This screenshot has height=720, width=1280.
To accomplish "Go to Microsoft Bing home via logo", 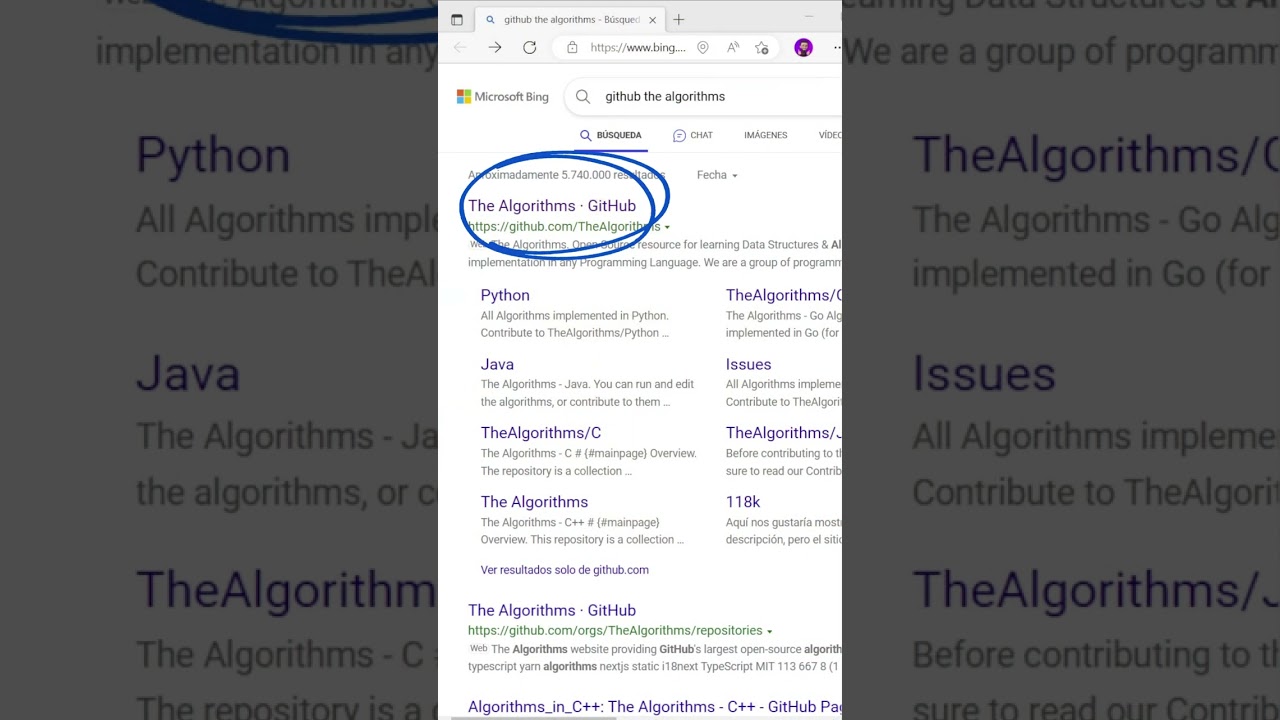I will 503,97.
